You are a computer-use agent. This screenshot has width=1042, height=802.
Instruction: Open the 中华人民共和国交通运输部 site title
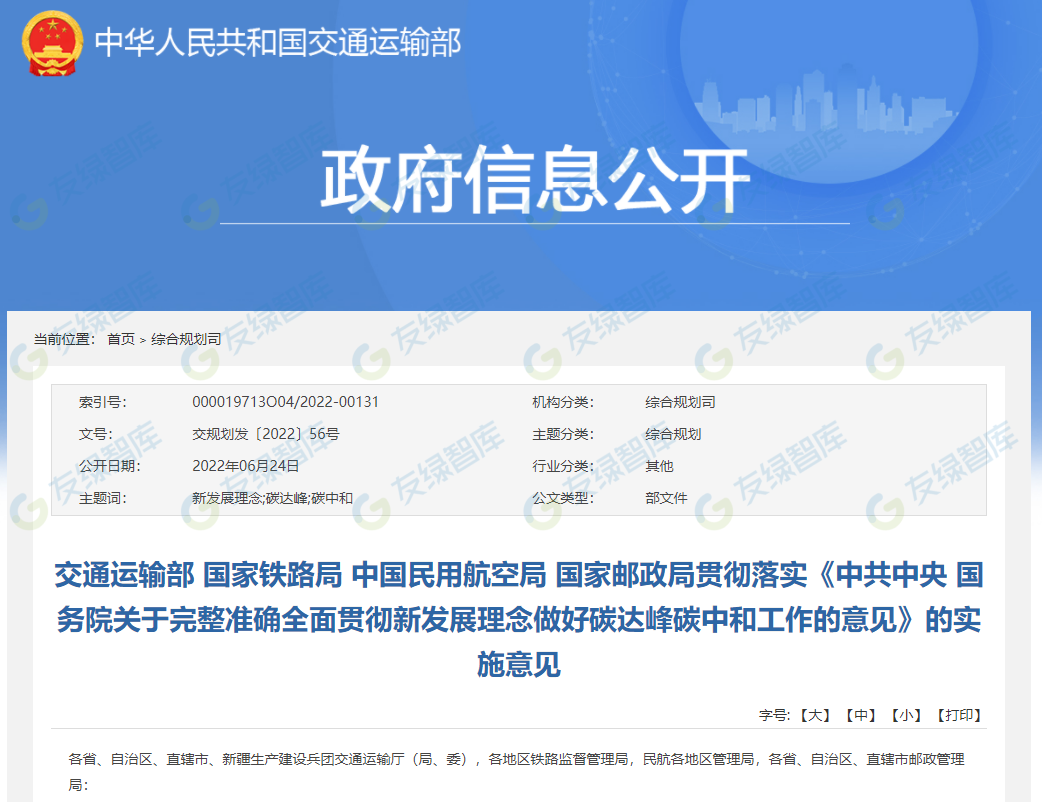[x=277, y=42]
